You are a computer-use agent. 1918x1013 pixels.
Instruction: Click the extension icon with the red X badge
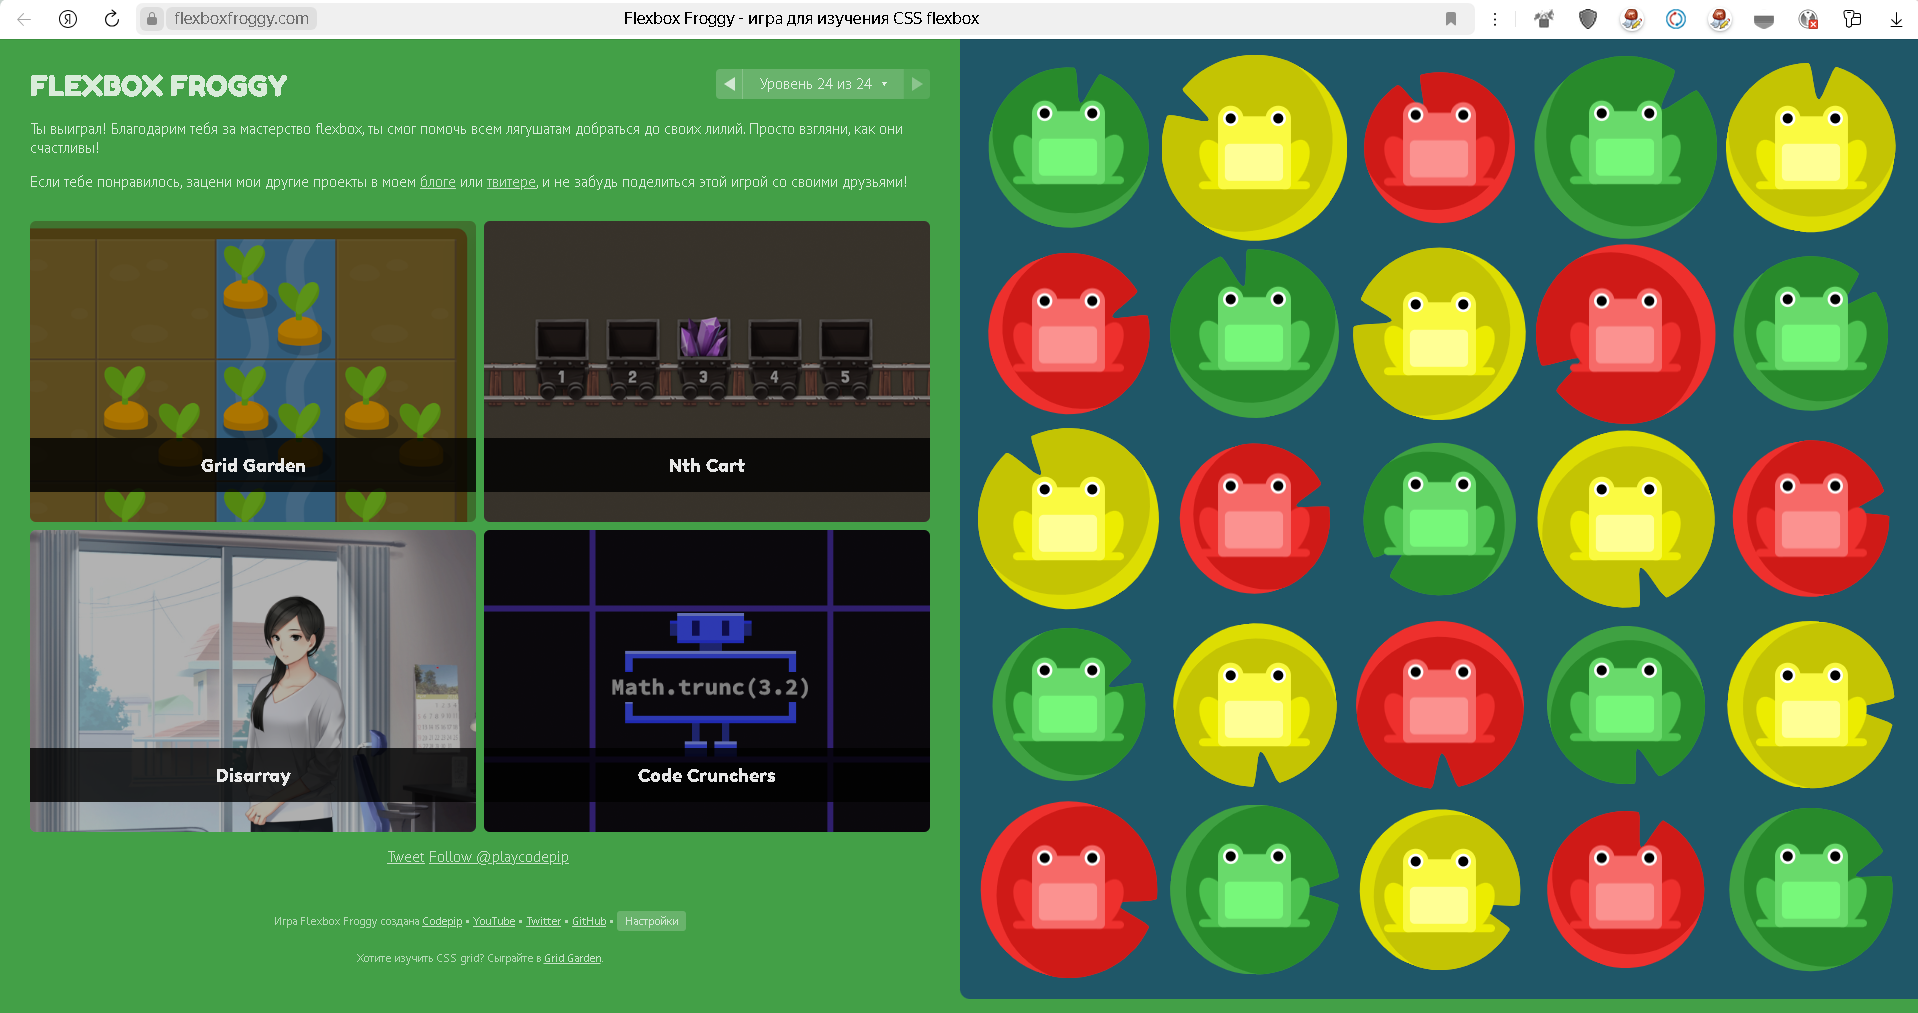point(1808,18)
